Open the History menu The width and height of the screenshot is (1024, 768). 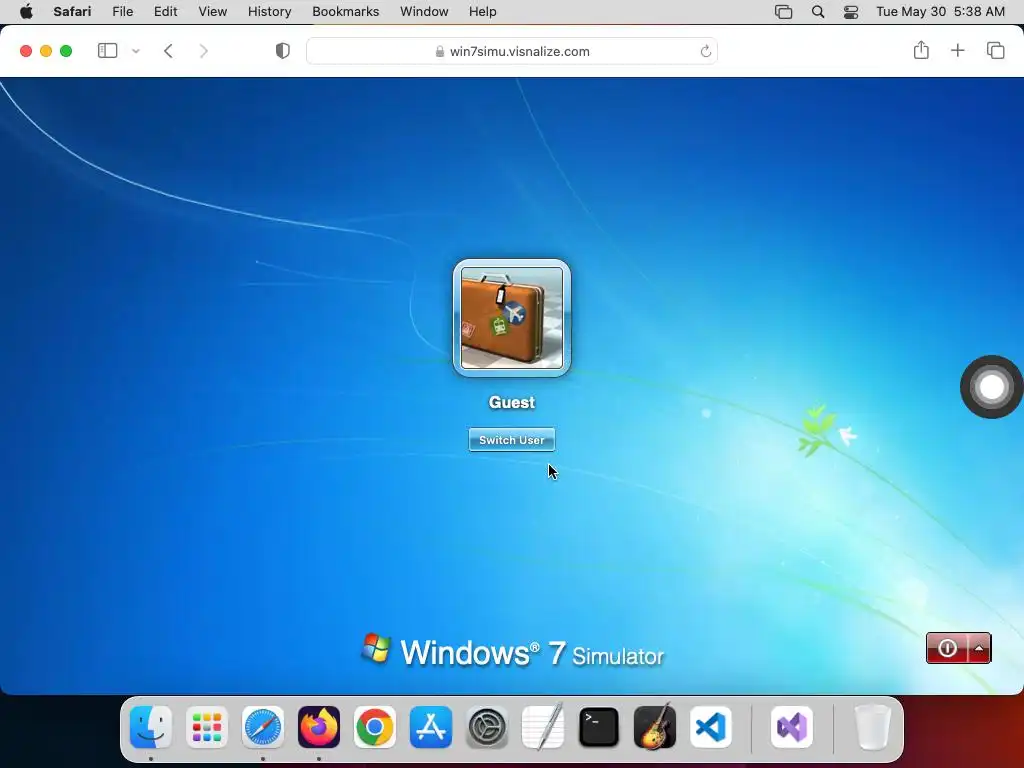[x=269, y=12]
